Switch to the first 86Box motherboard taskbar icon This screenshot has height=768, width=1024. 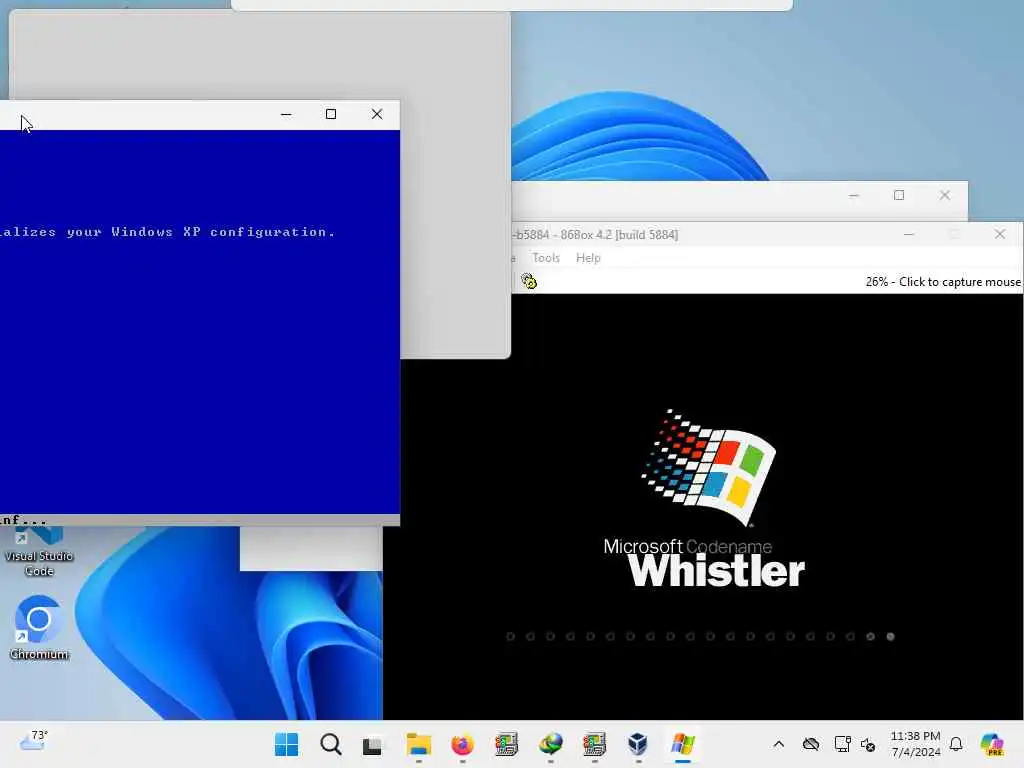click(506, 744)
